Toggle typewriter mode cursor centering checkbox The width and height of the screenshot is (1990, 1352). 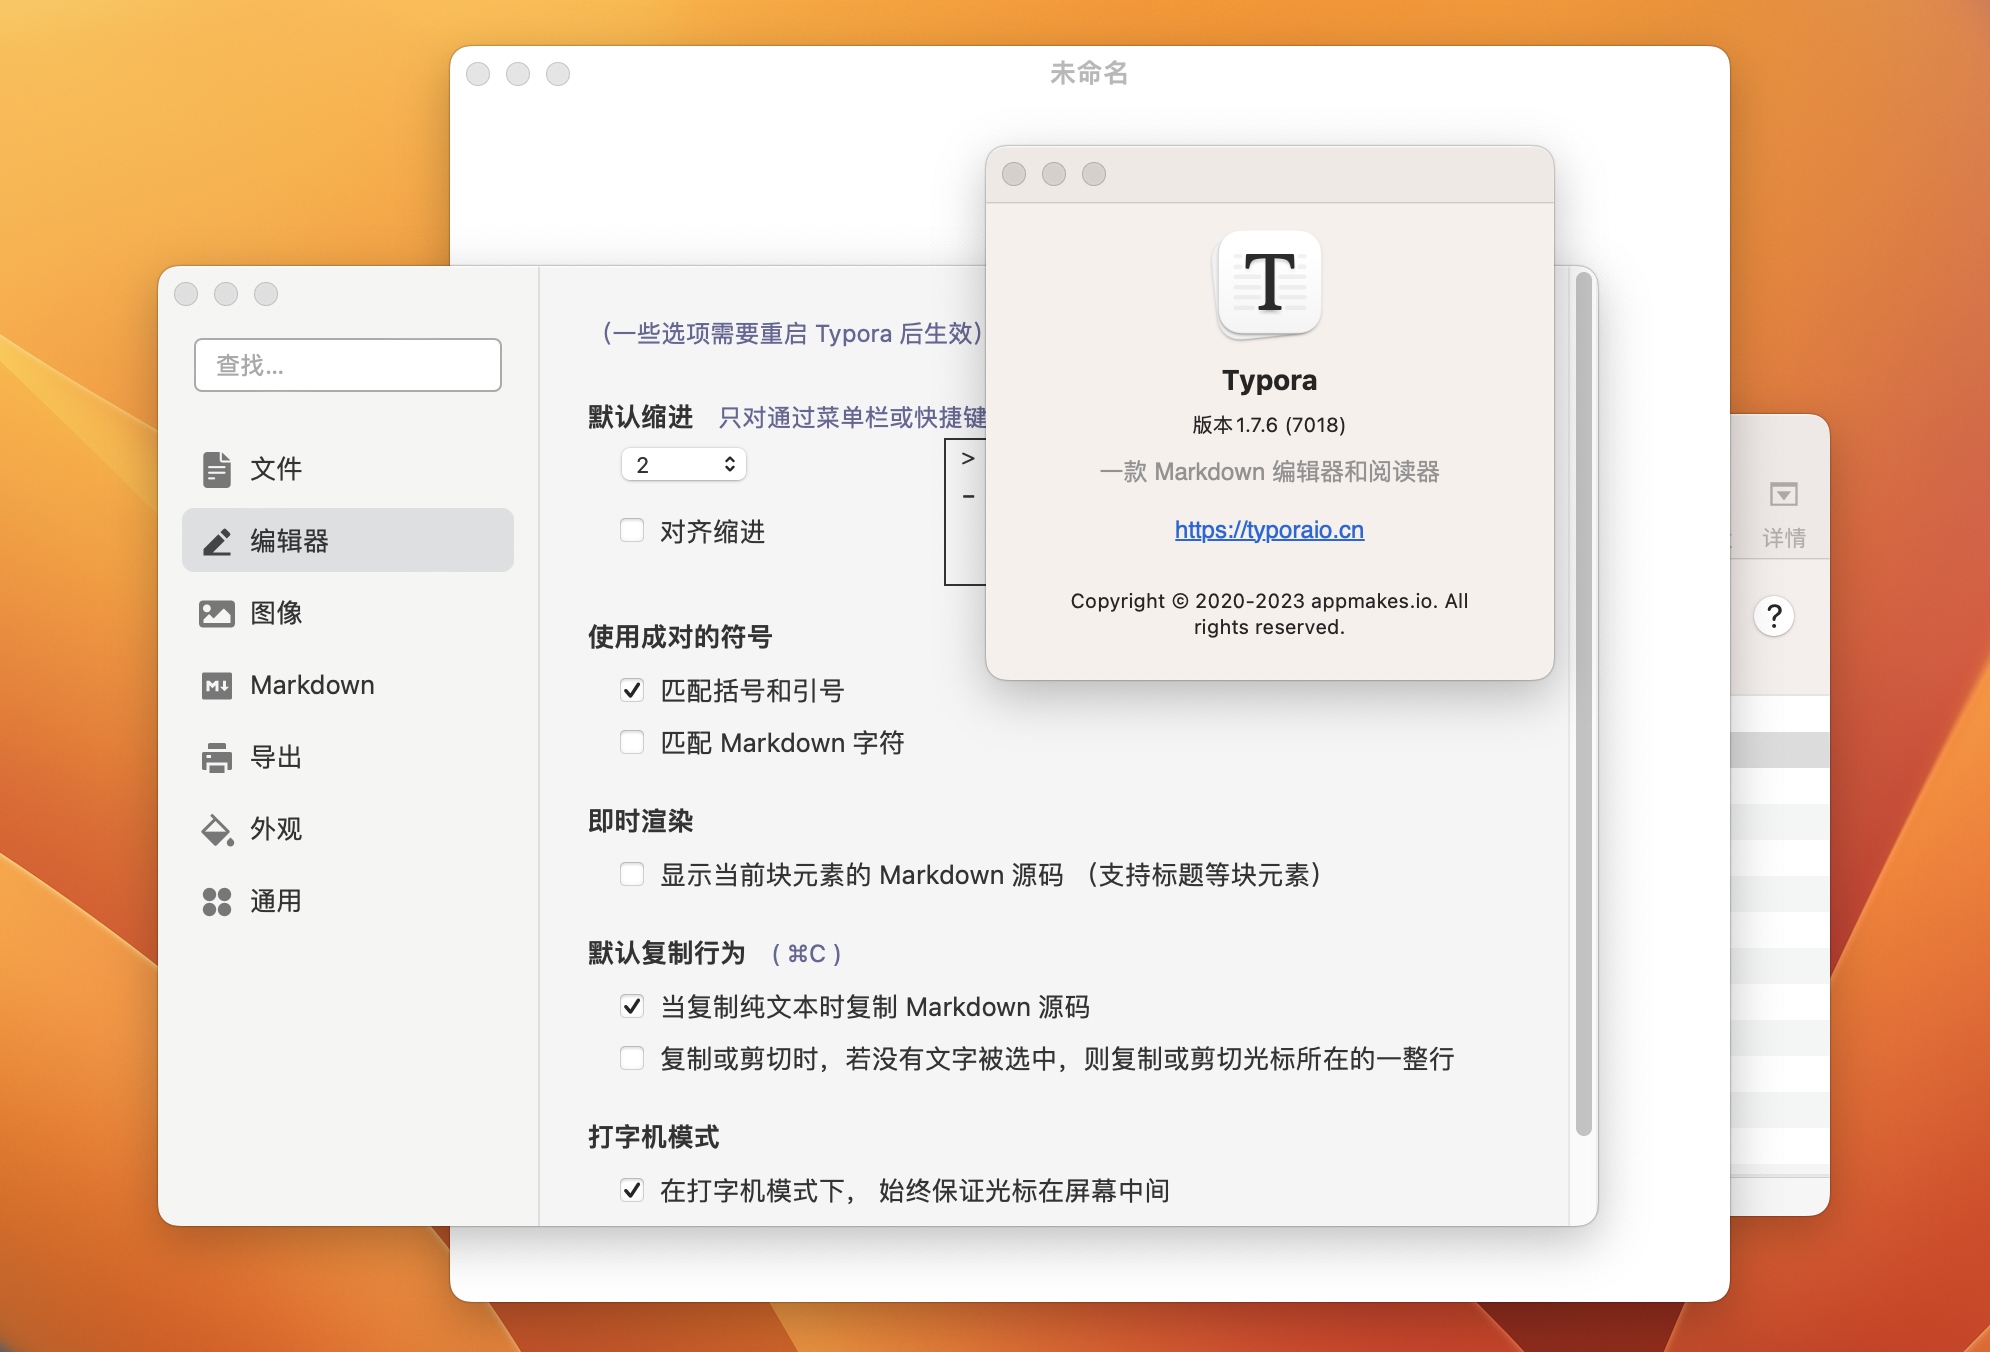coord(632,1190)
